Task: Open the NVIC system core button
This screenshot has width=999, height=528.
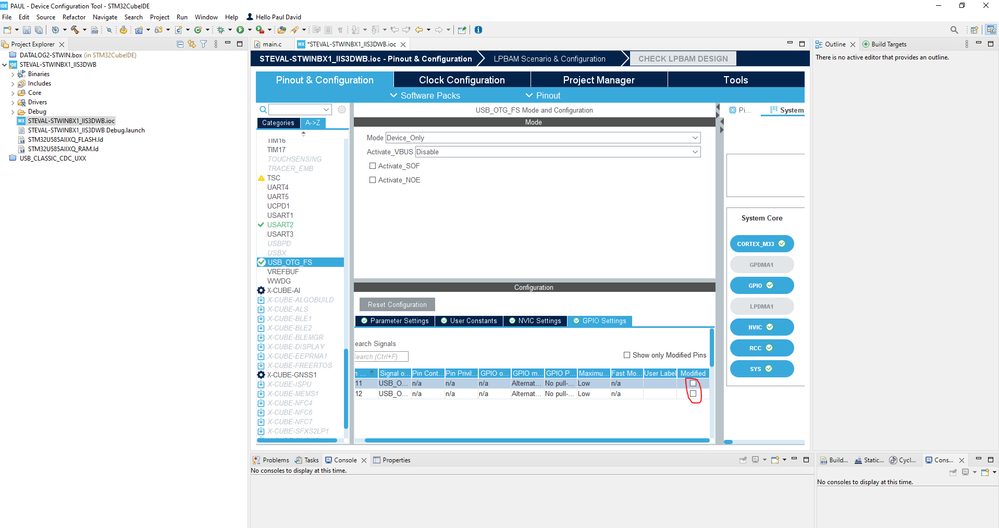Action: tap(761, 327)
